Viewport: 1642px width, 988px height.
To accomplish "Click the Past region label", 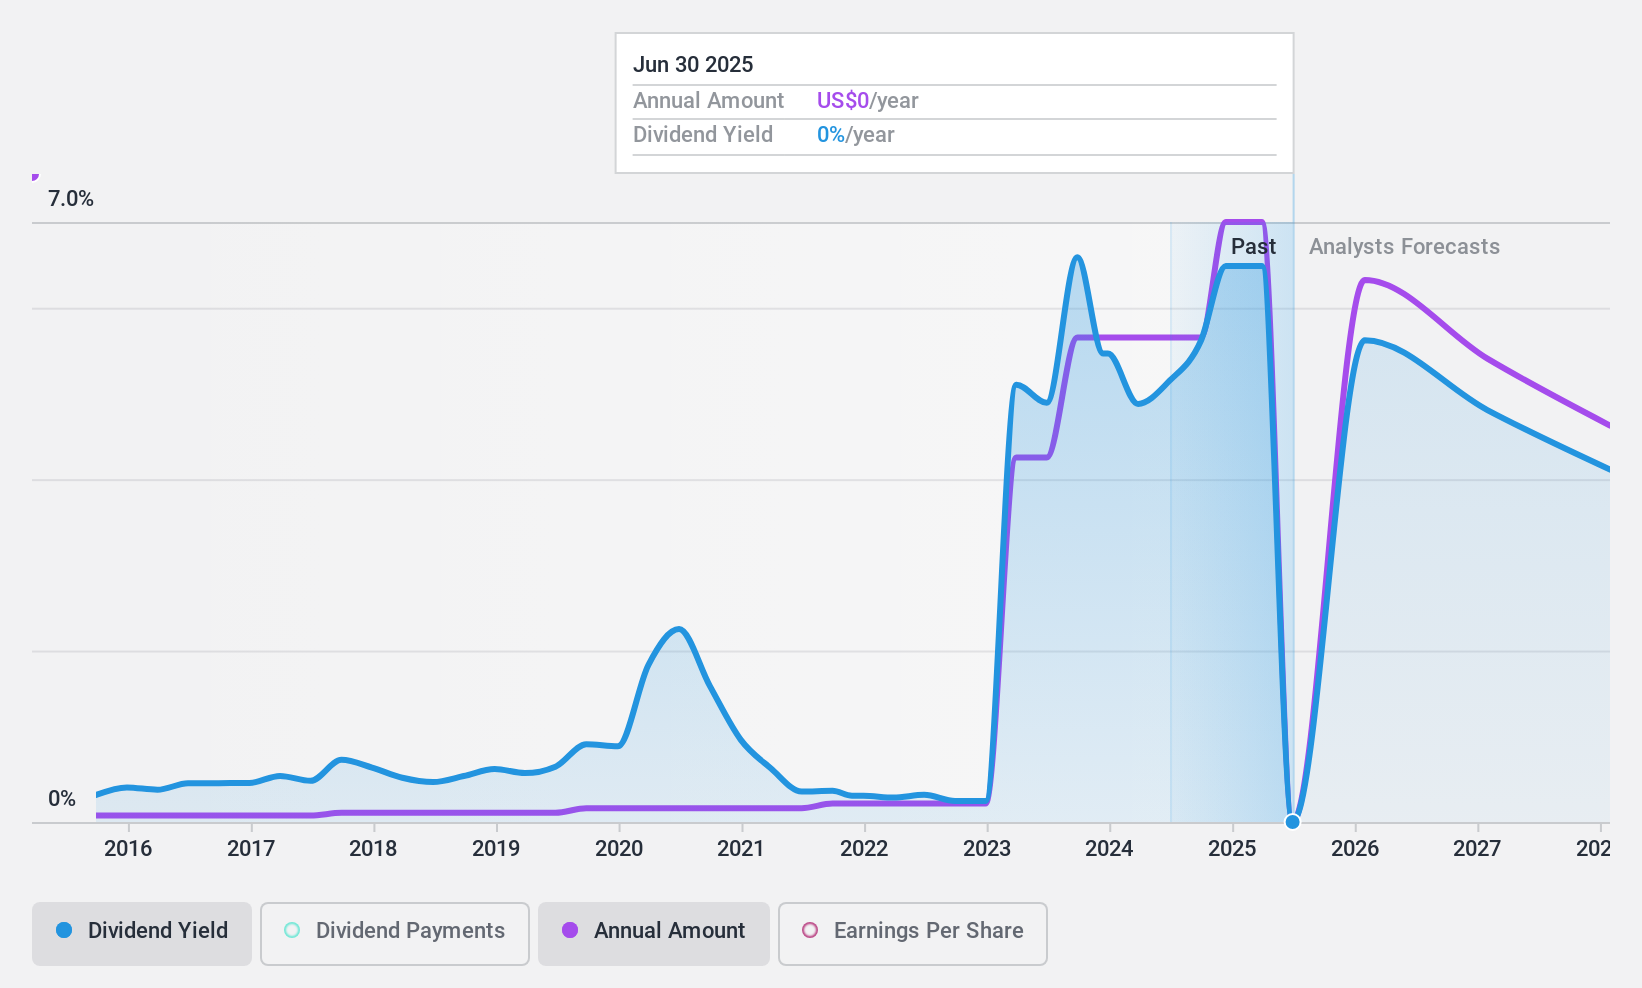I will click(1253, 247).
